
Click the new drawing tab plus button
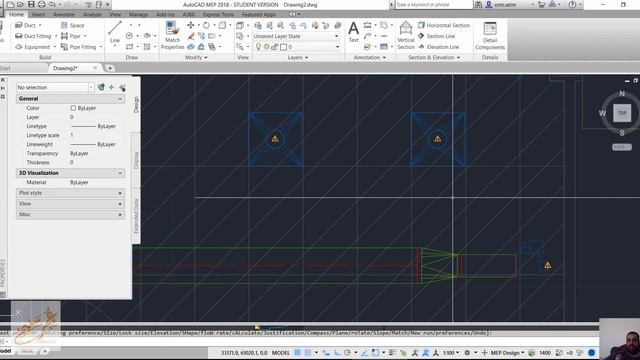click(110, 68)
